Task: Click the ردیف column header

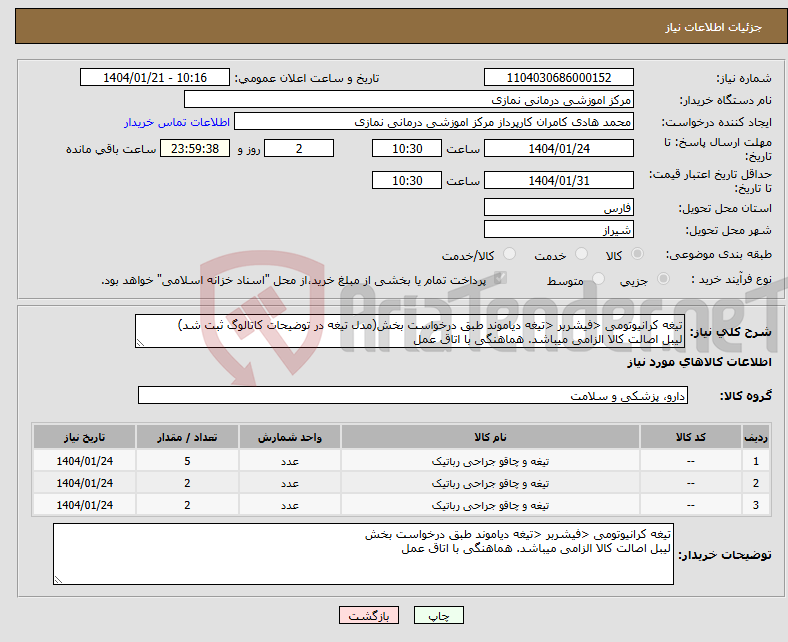Action: click(x=756, y=437)
